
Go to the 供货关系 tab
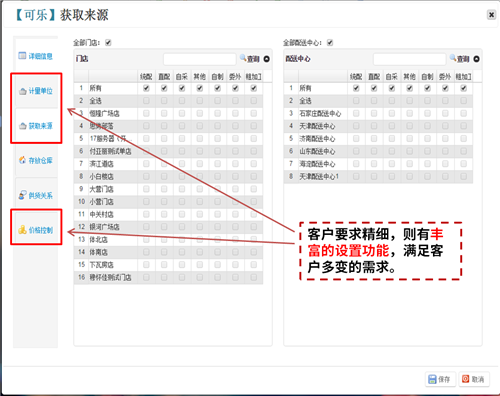[x=36, y=195]
